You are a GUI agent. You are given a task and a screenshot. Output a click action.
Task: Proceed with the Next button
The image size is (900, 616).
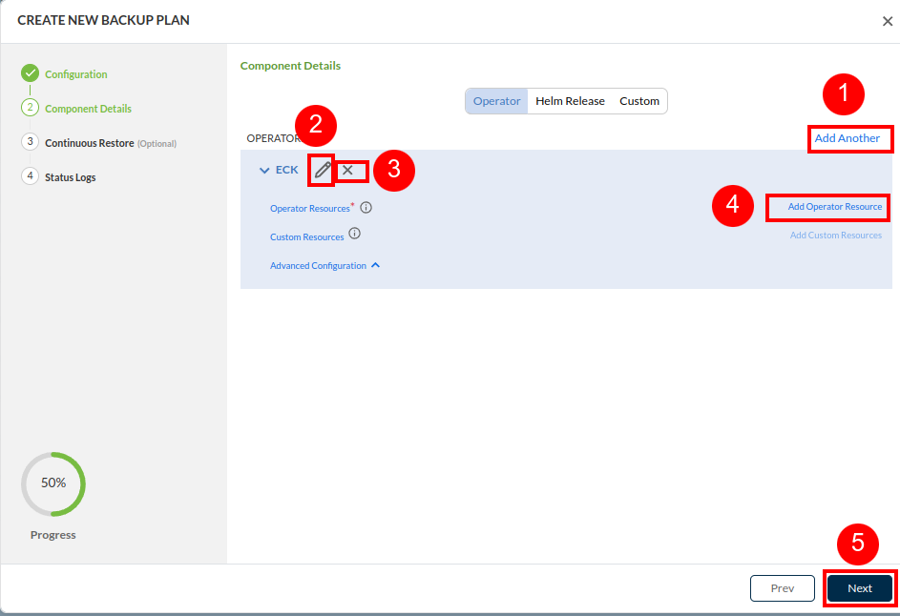click(x=860, y=588)
